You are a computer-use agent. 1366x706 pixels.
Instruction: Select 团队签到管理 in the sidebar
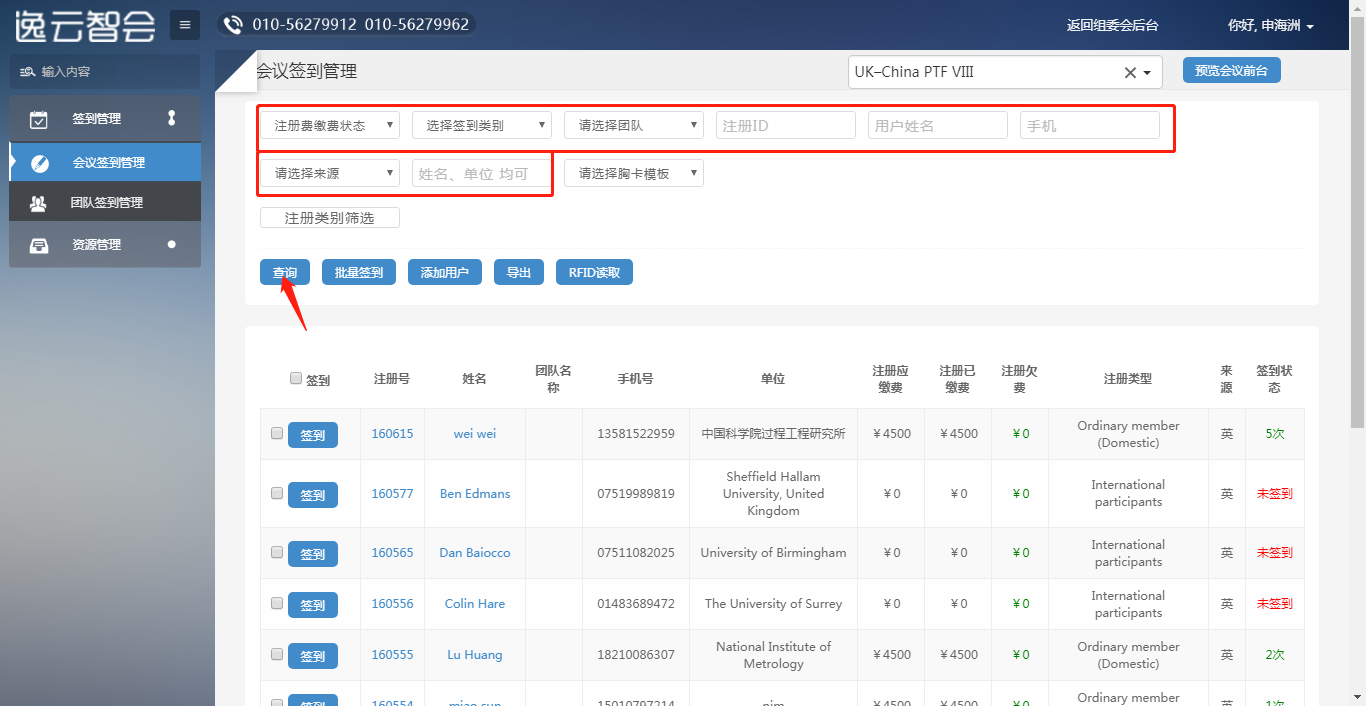(x=105, y=203)
